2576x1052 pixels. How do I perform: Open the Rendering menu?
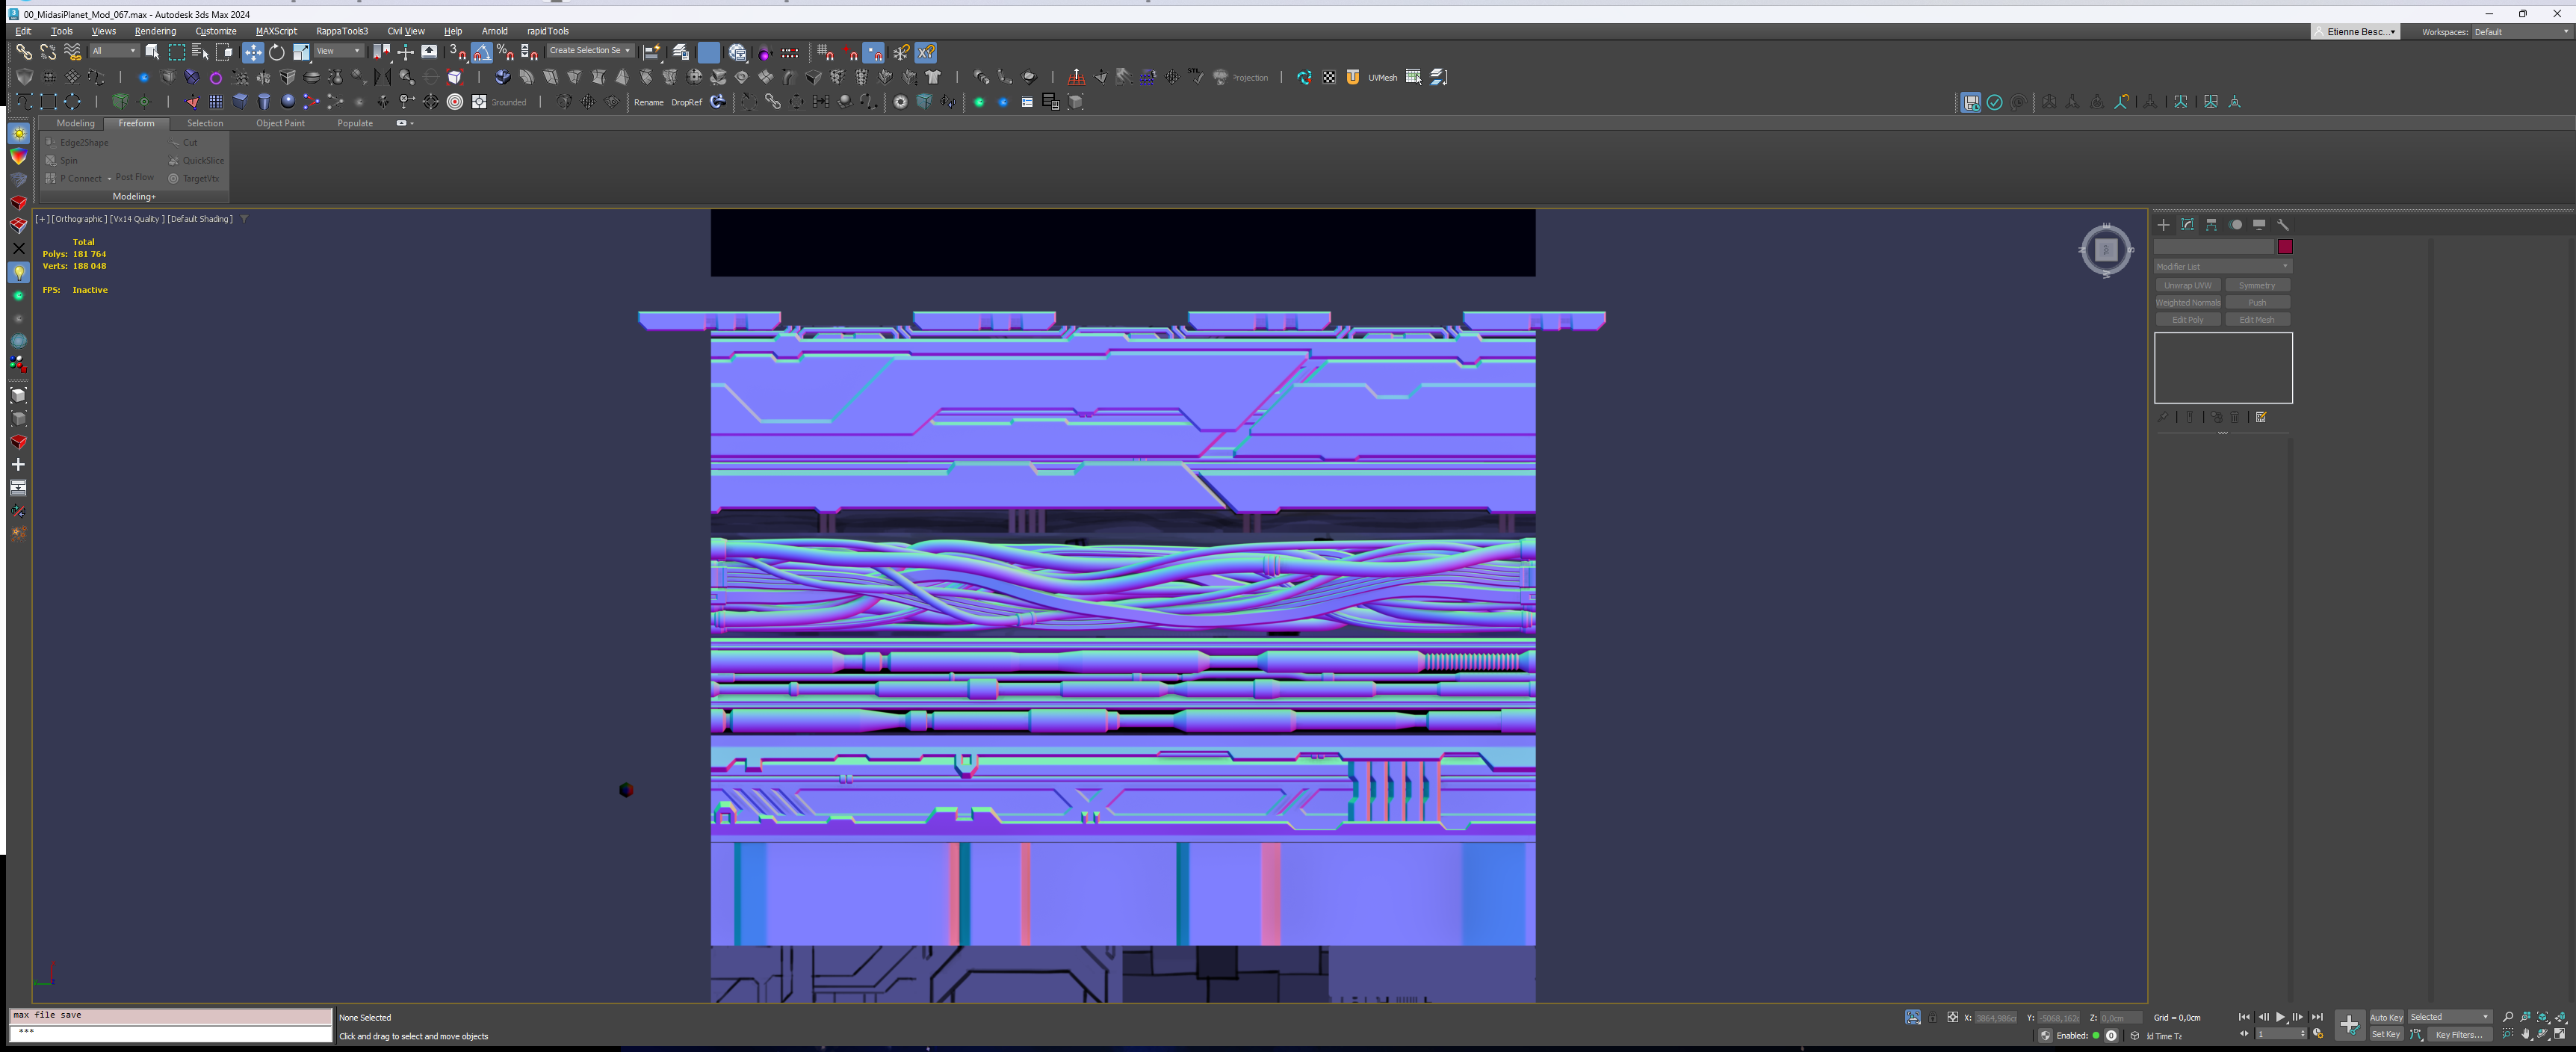point(155,31)
